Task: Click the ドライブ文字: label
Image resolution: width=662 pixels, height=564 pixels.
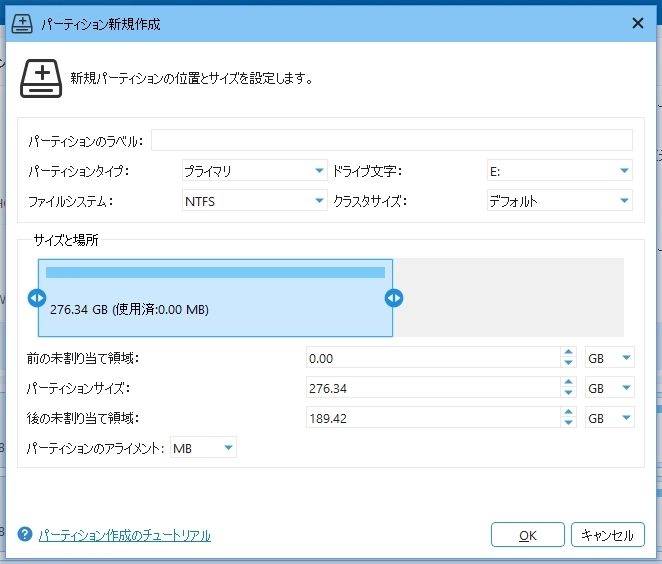Action: tap(367, 171)
